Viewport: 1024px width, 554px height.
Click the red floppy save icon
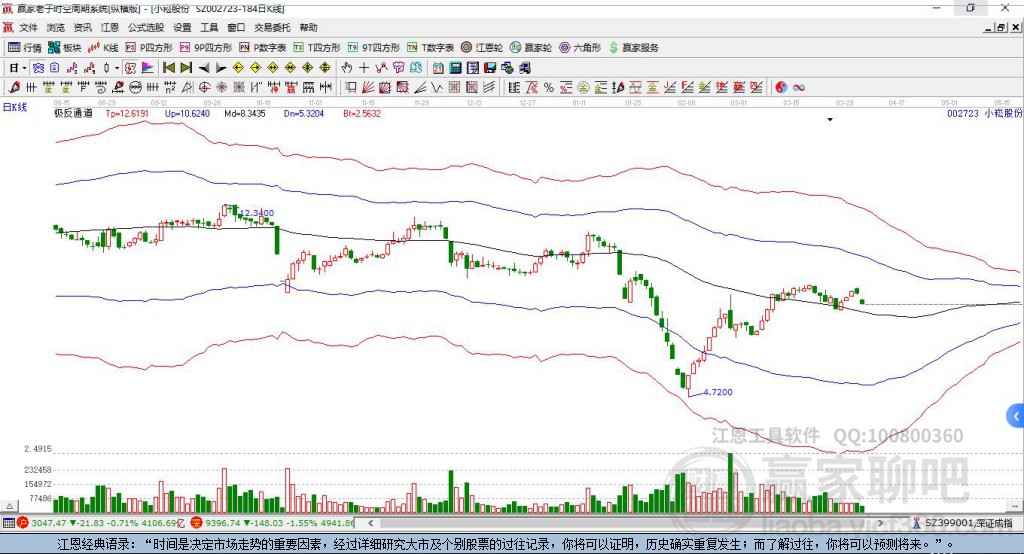coord(490,67)
